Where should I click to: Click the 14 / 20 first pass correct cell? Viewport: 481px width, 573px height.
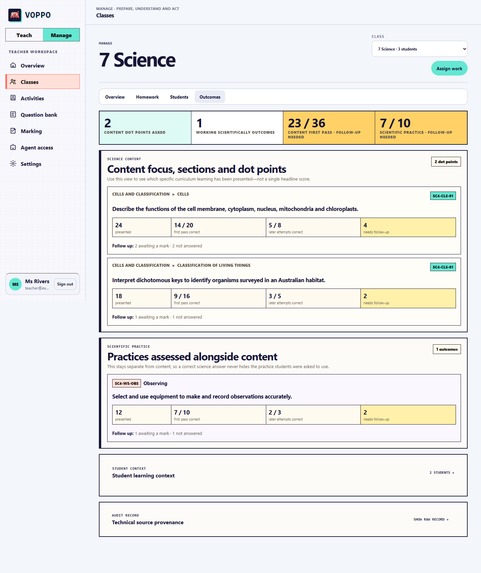[218, 228]
